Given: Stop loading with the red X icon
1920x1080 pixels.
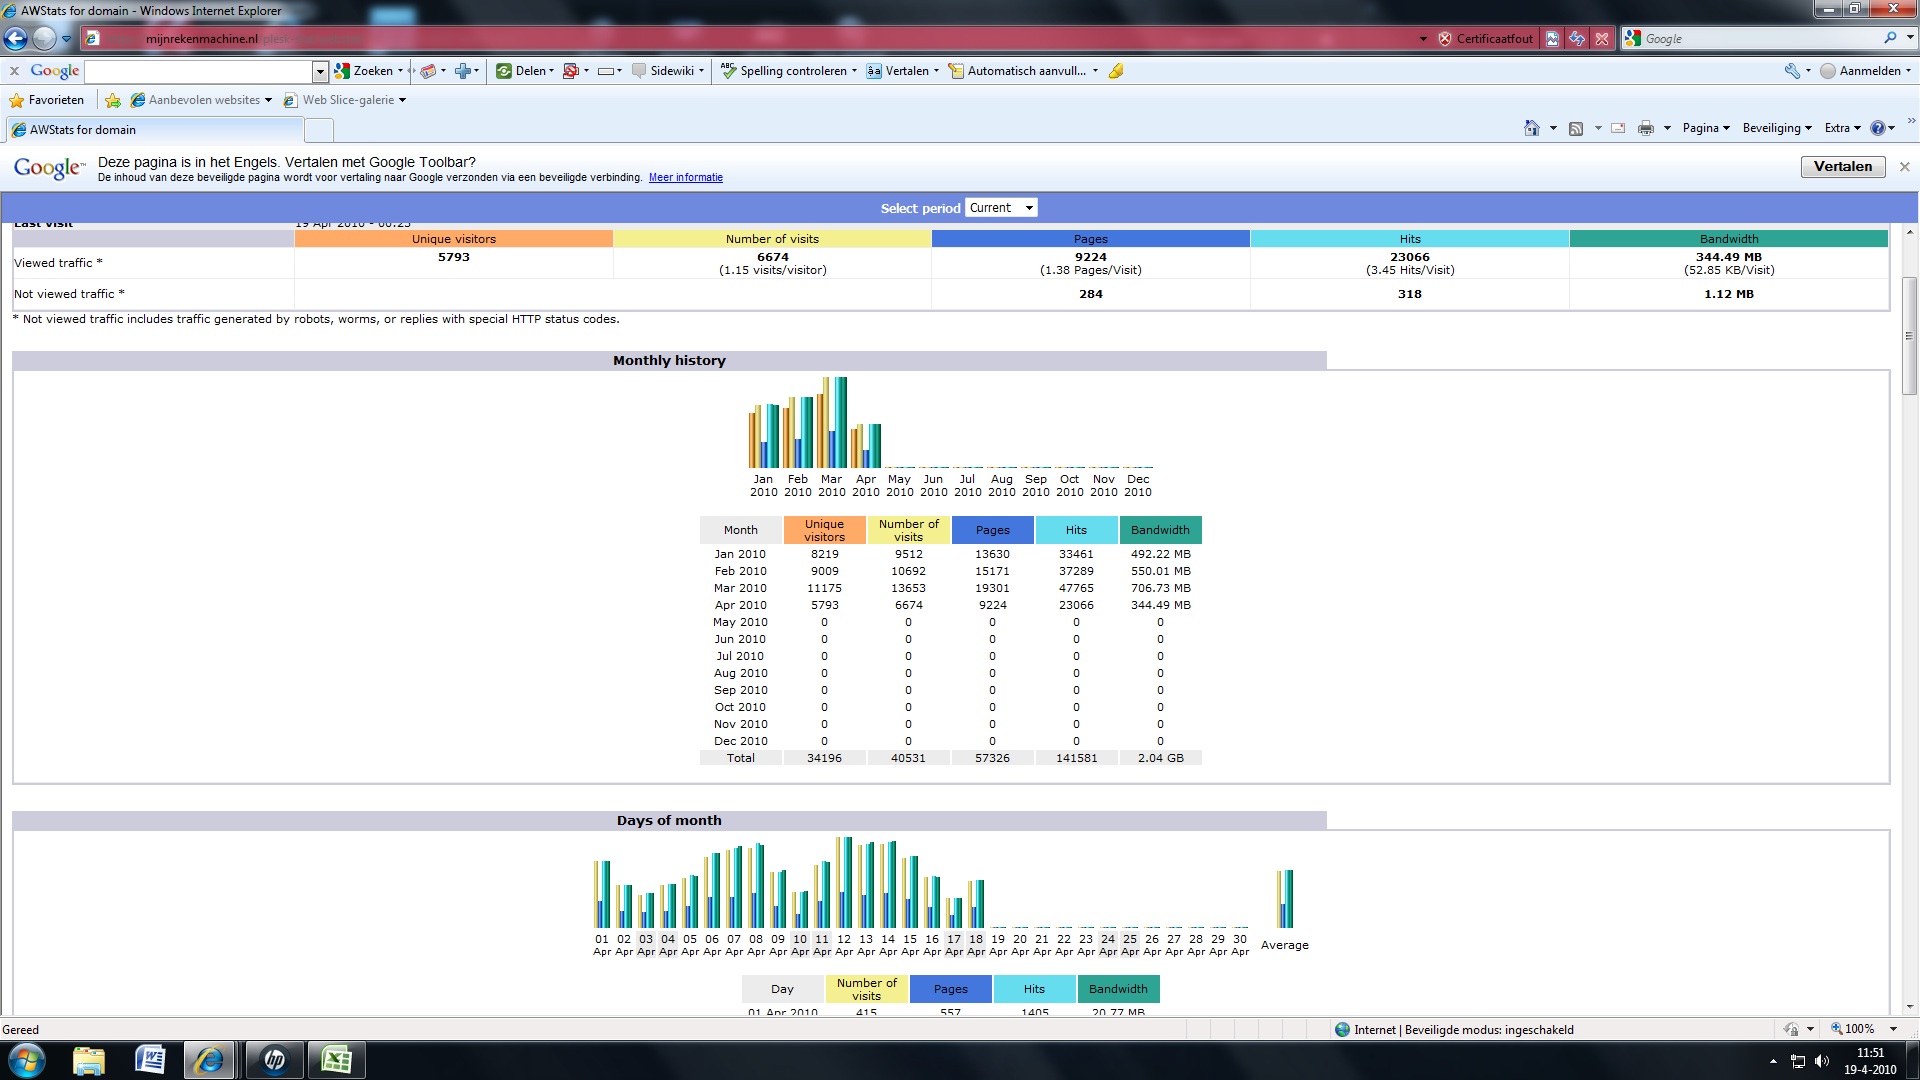Looking at the screenshot, I should 1602,39.
